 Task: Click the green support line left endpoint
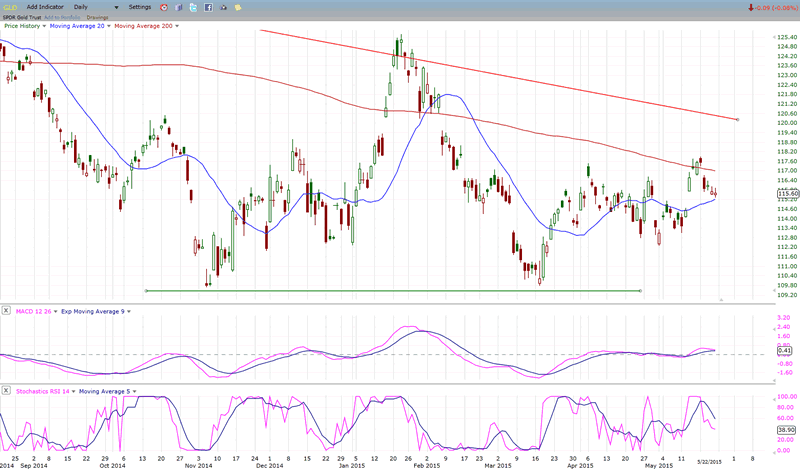(x=146, y=291)
